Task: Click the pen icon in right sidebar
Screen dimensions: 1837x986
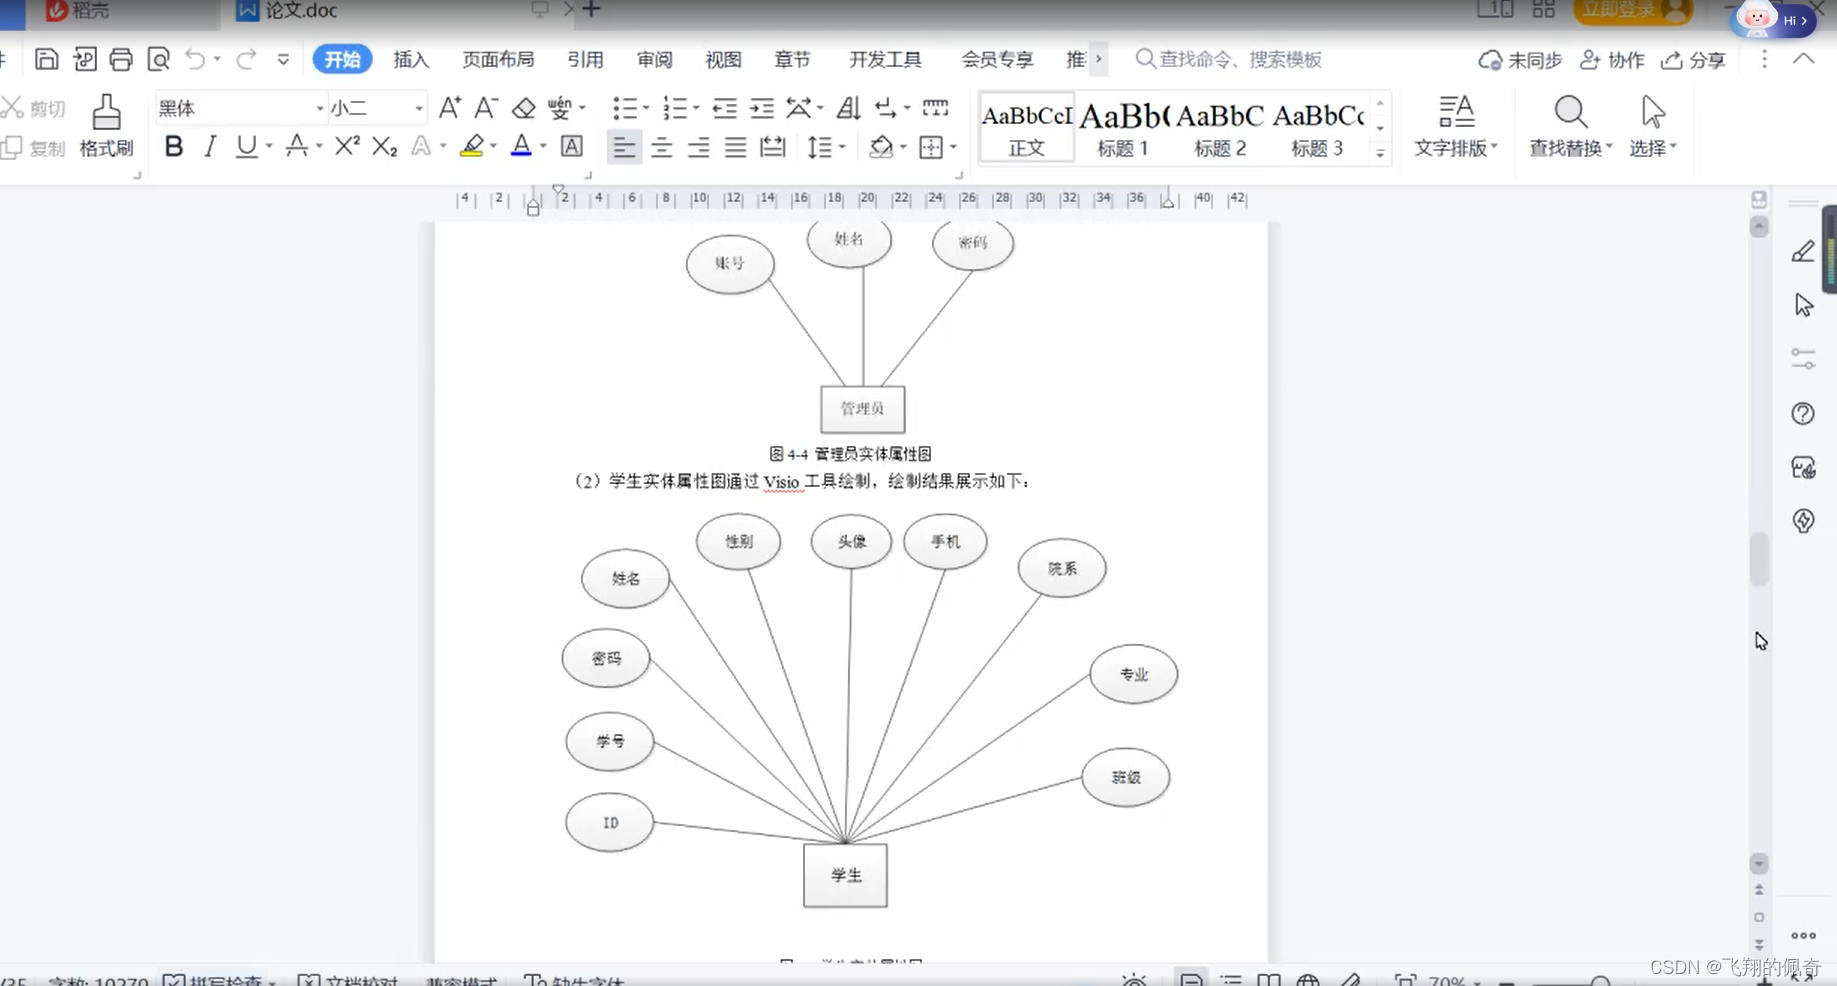Action: pos(1803,252)
